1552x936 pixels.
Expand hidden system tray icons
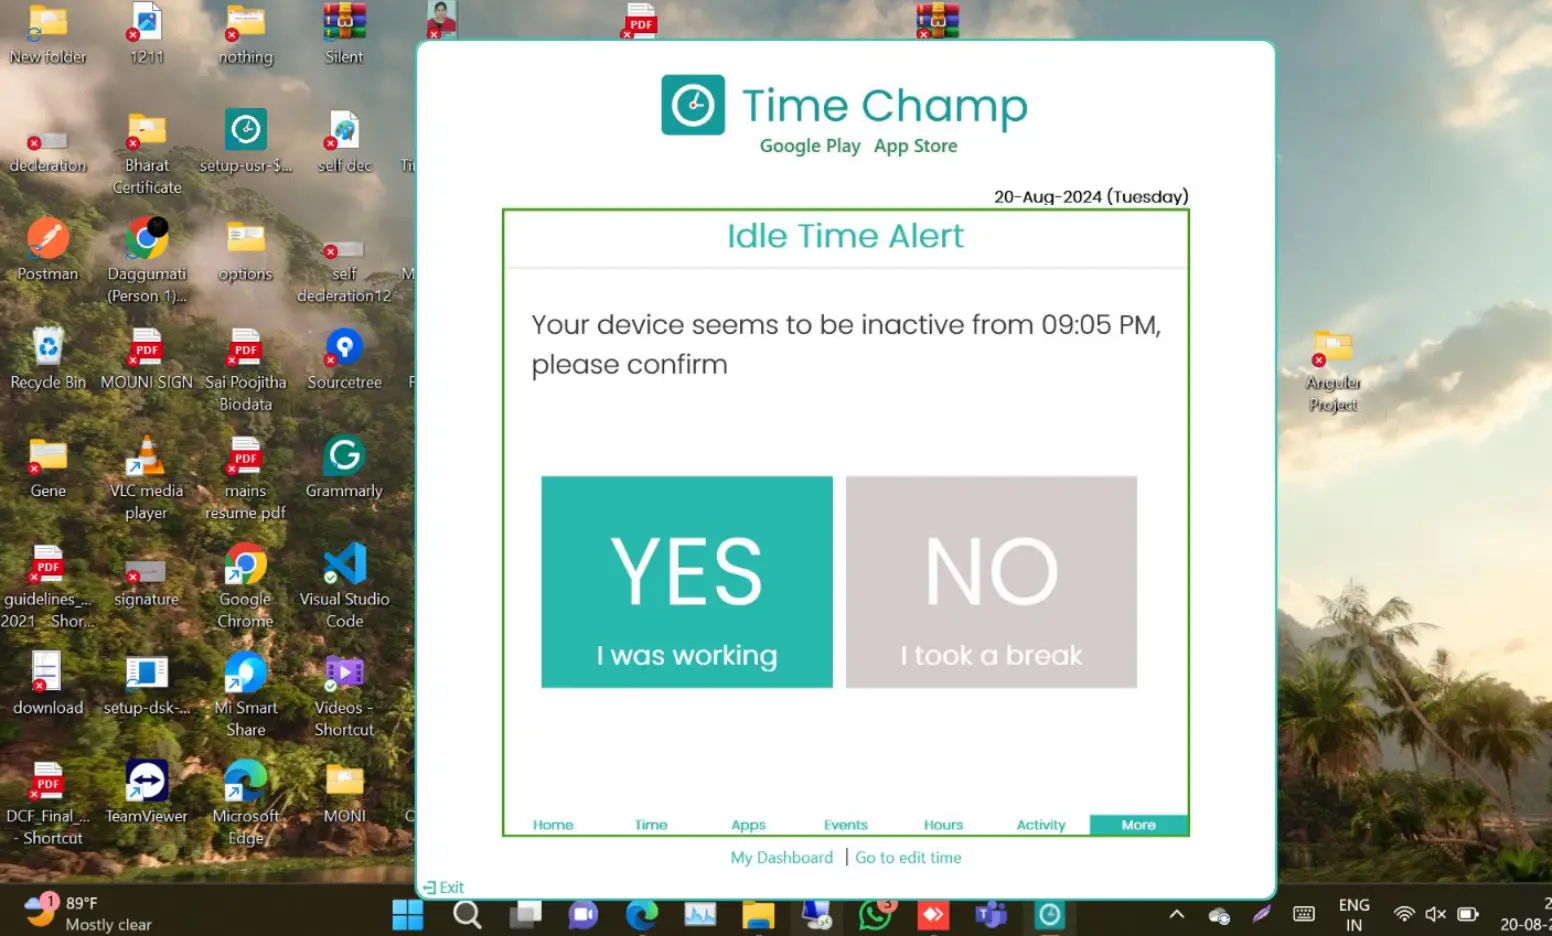(x=1177, y=913)
